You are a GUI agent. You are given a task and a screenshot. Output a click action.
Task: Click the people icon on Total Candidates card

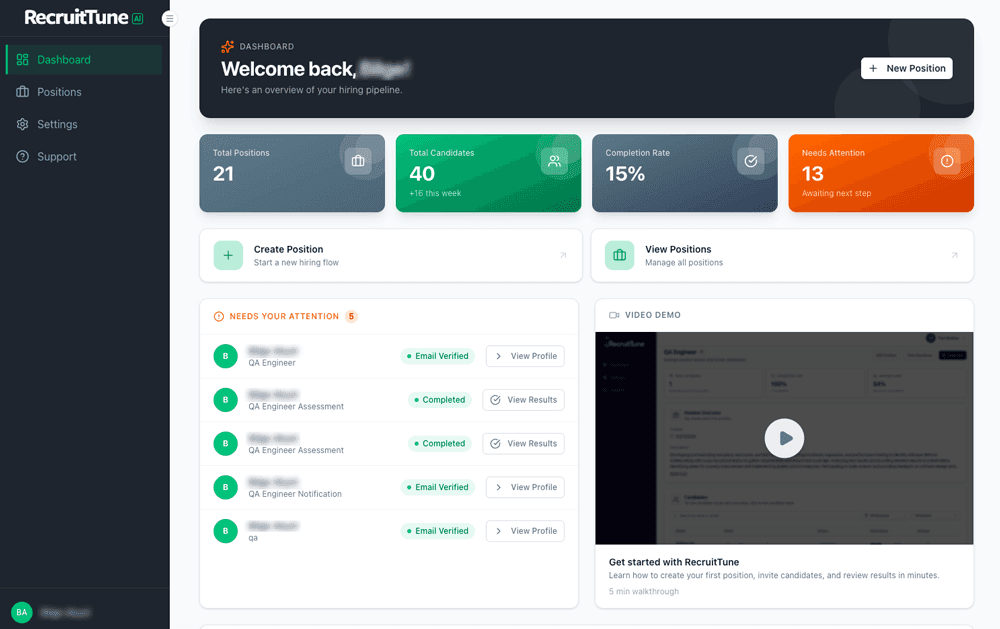(x=554, y=161)
